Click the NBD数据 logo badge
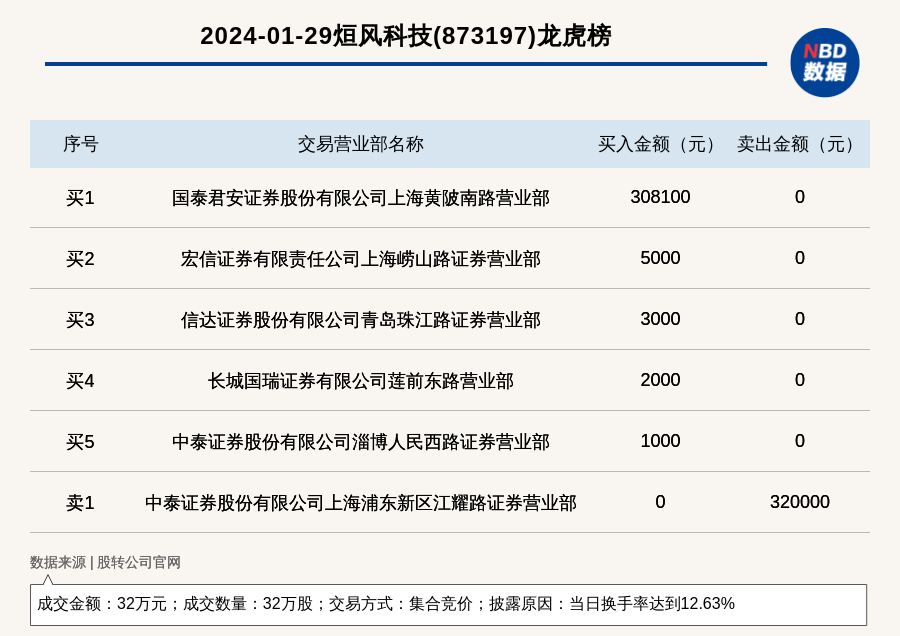 click(824, 63)
